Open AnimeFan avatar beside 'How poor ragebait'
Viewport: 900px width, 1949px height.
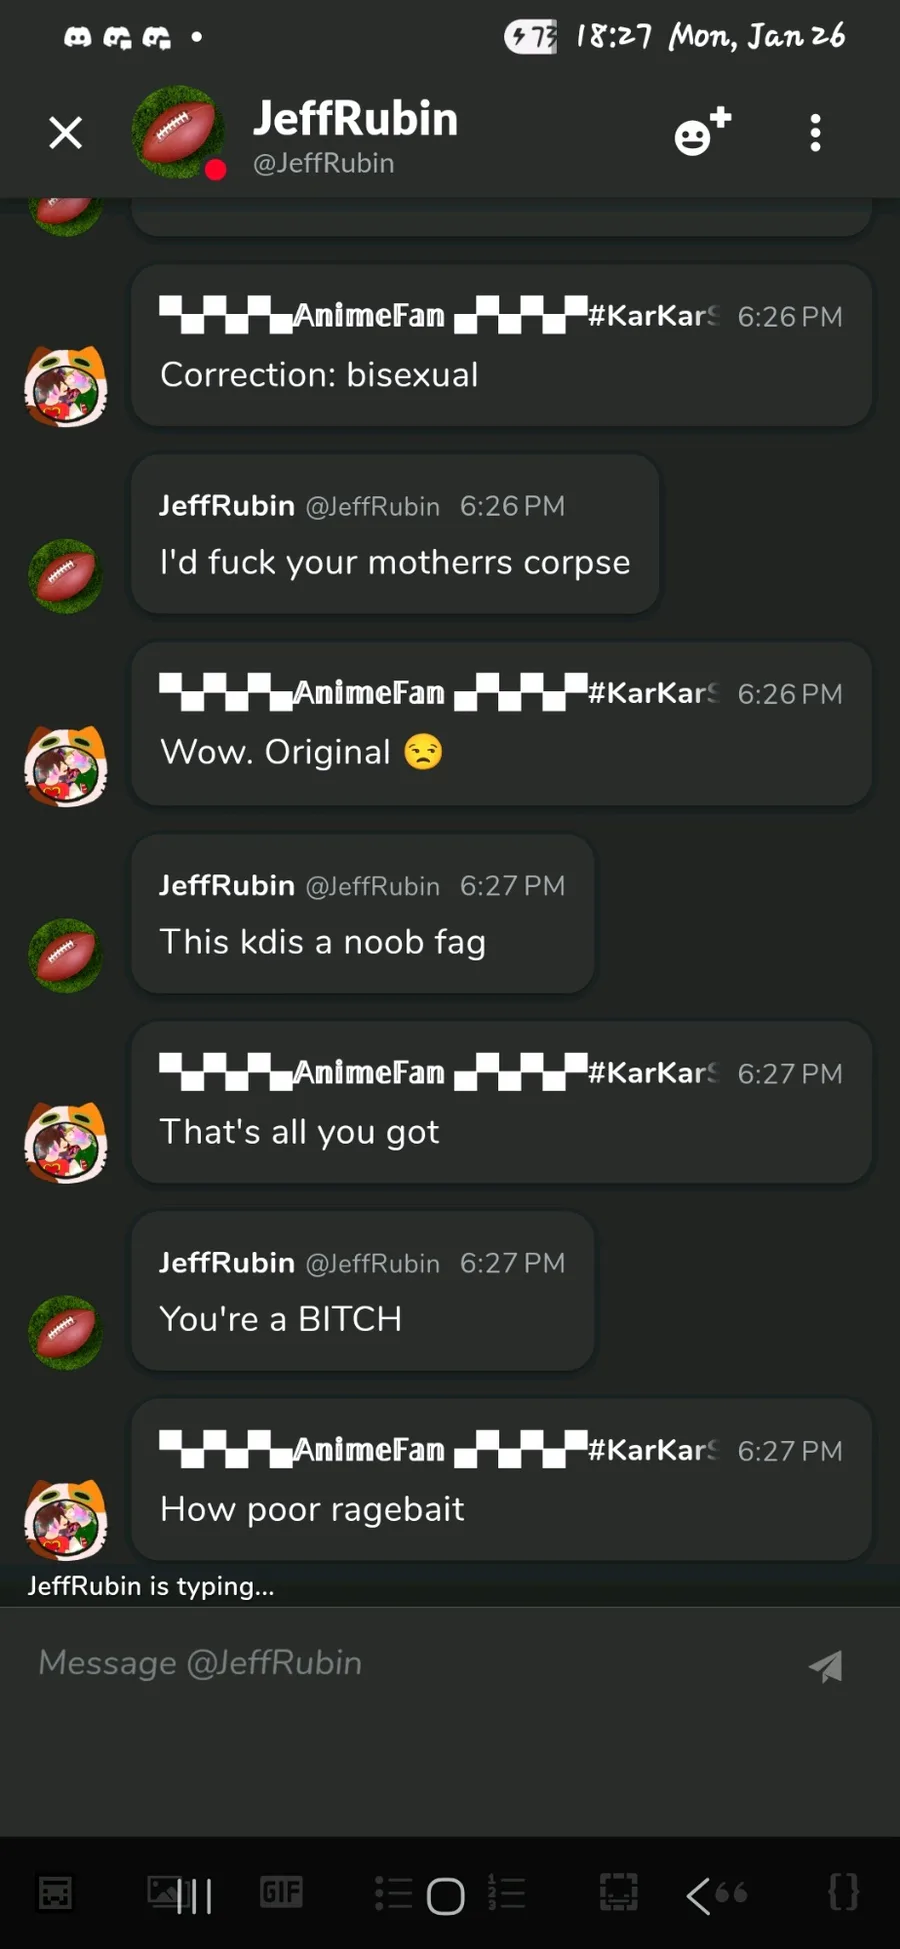click(66, 1520)
